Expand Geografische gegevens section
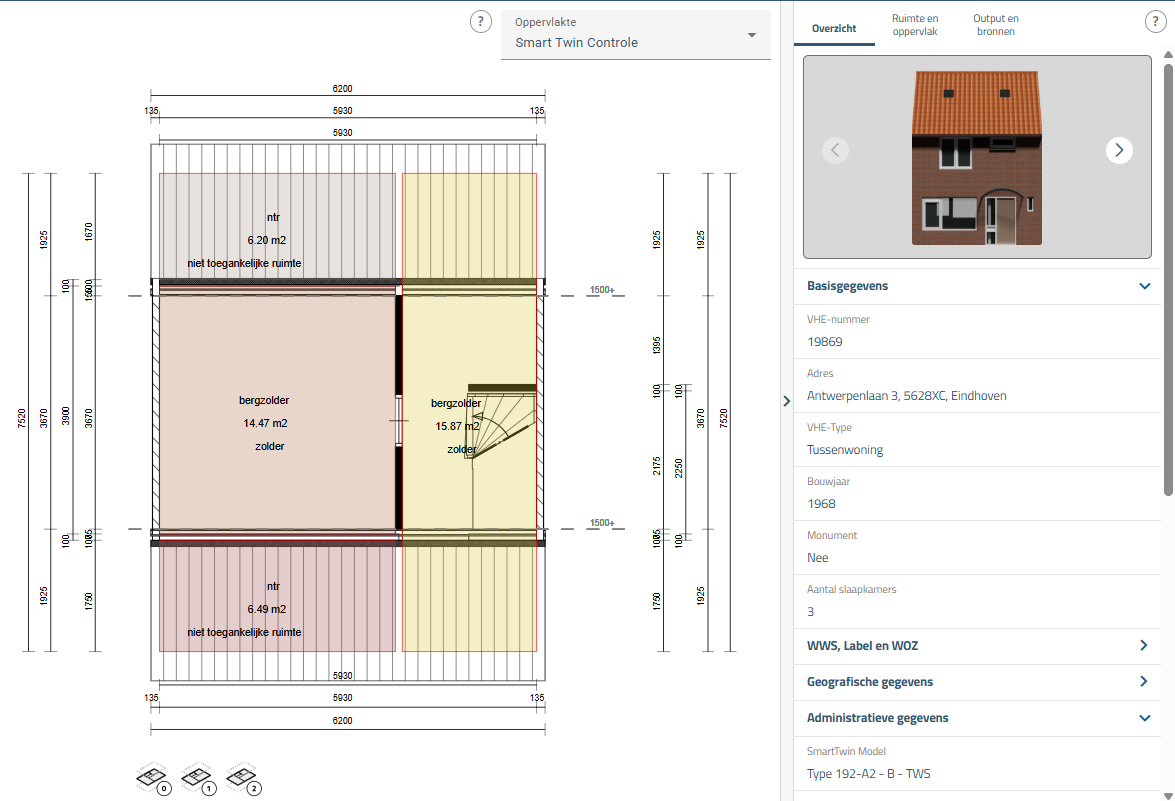Viewport: 1175px width, 801px height. (1144, 682)
